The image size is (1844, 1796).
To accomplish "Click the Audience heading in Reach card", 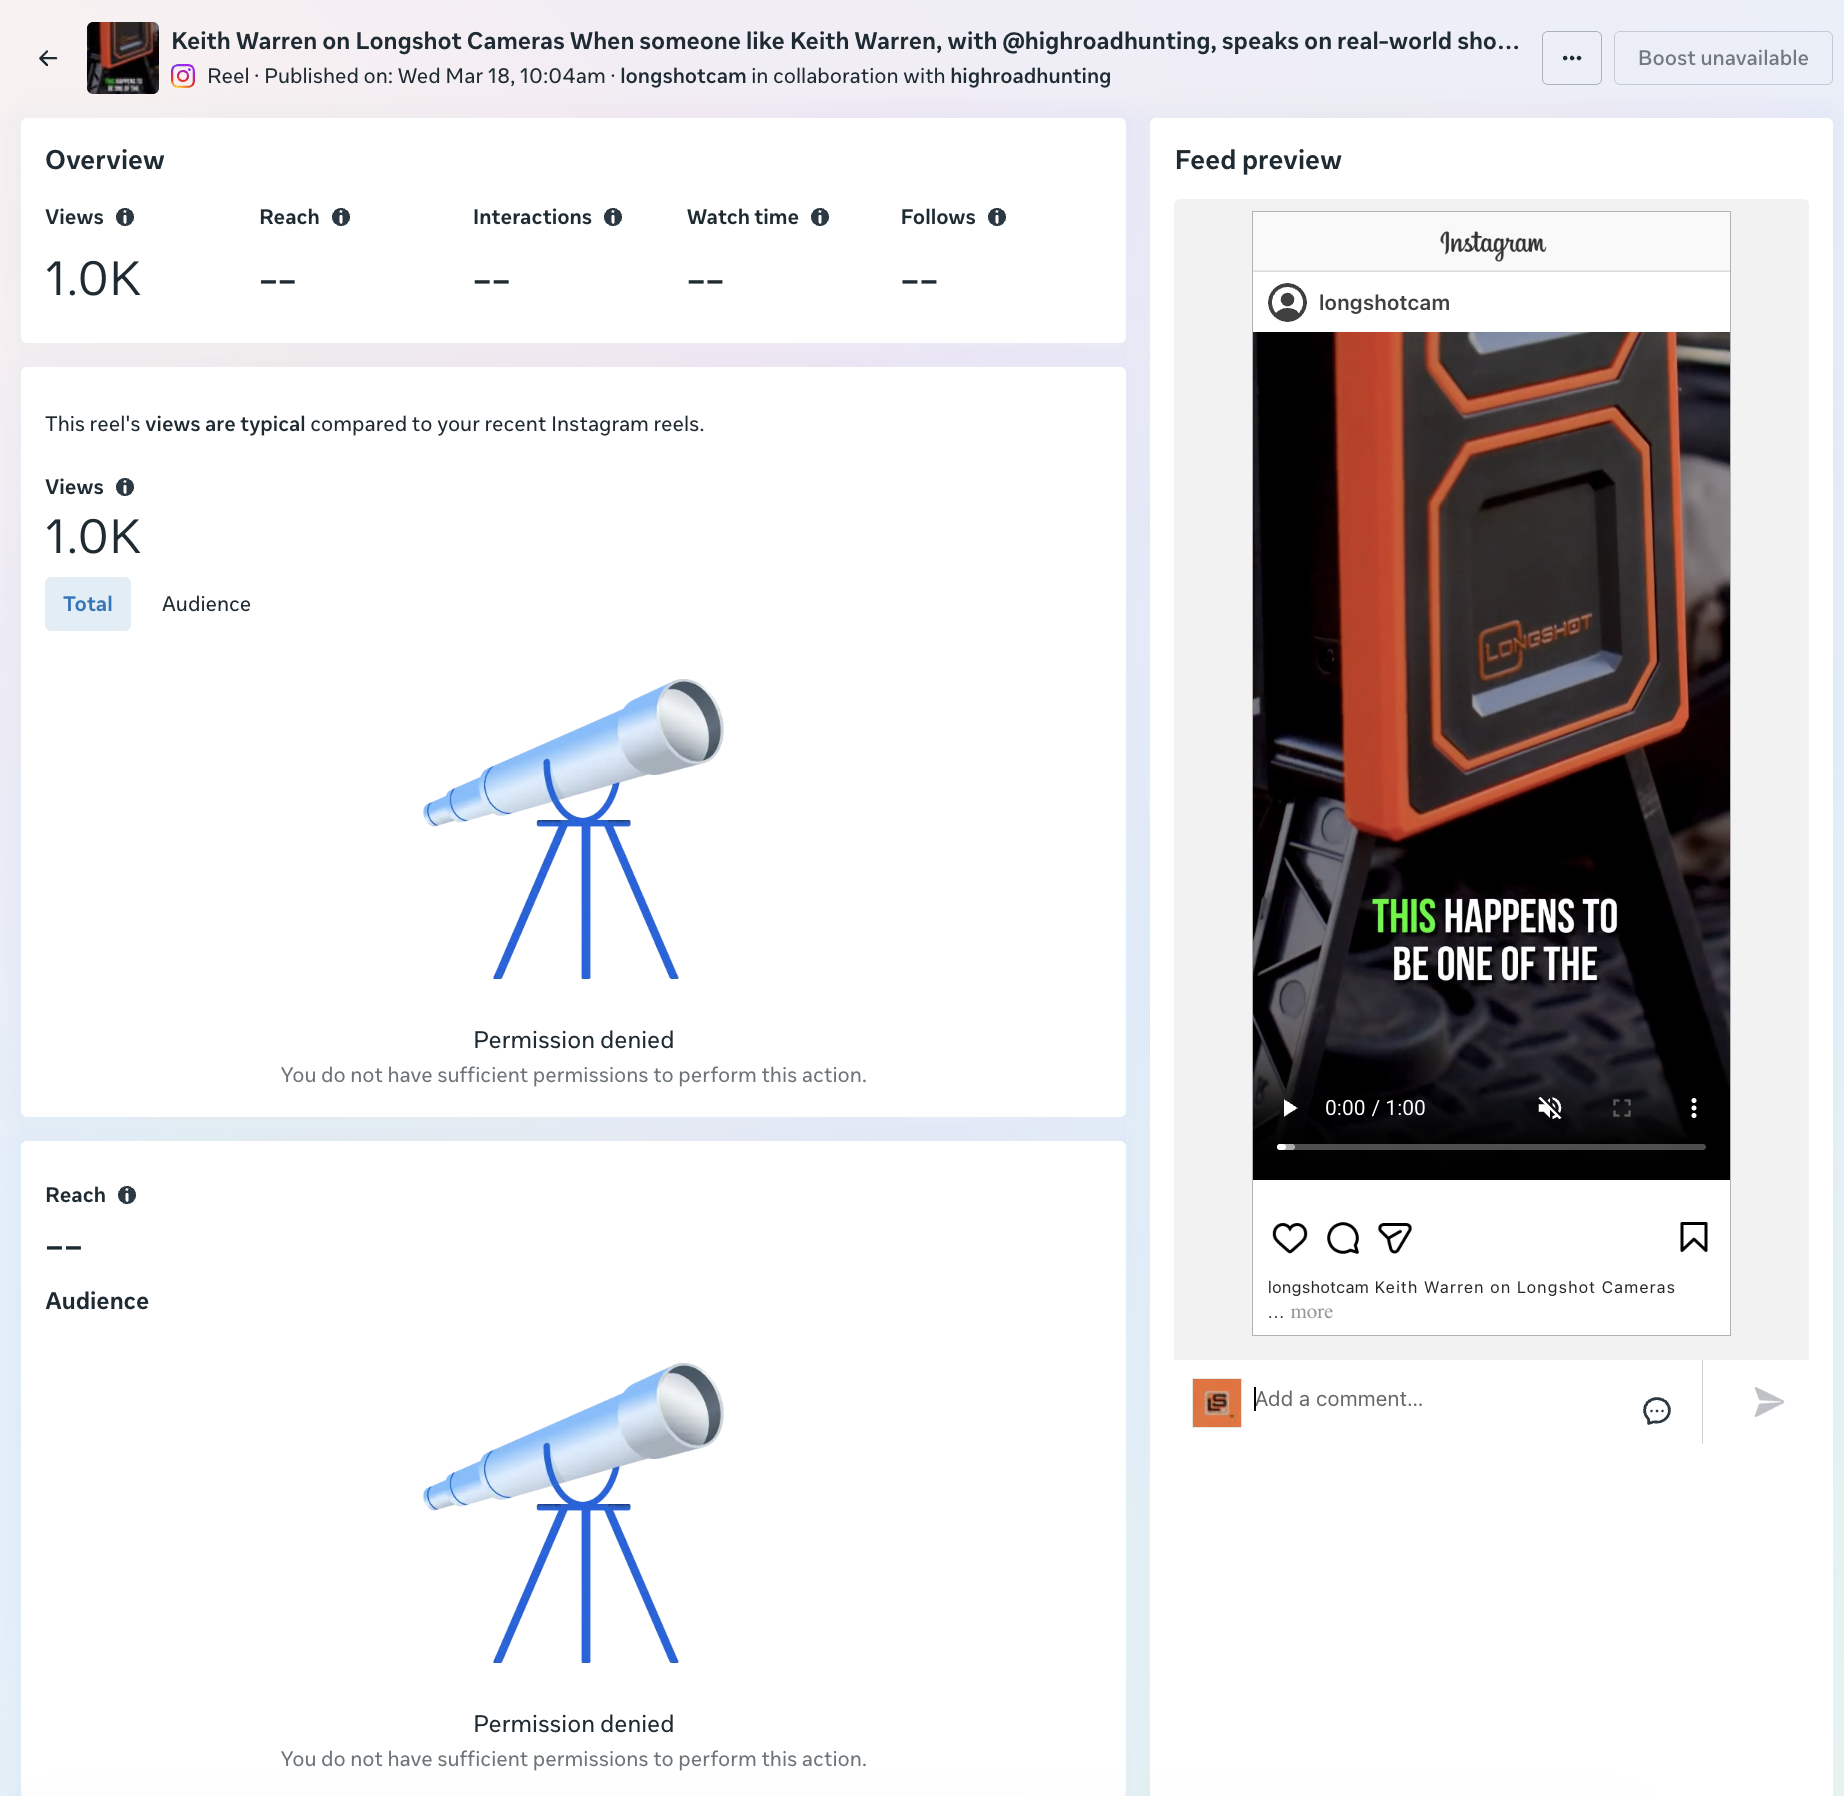I will click(x=97, y=1301).
